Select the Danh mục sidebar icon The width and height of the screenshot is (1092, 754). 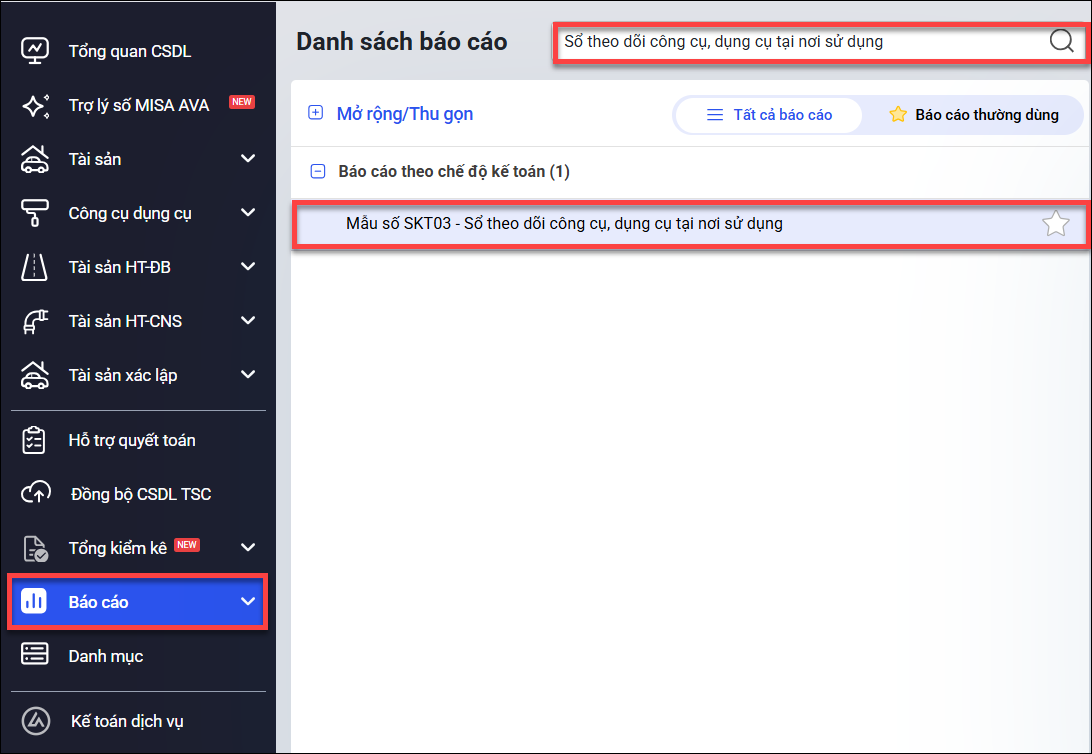click(35, 656)
